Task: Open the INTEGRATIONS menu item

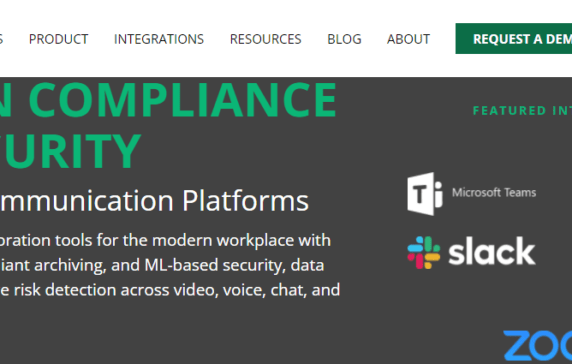Action: pyautogui.click(x=159, y=39)
